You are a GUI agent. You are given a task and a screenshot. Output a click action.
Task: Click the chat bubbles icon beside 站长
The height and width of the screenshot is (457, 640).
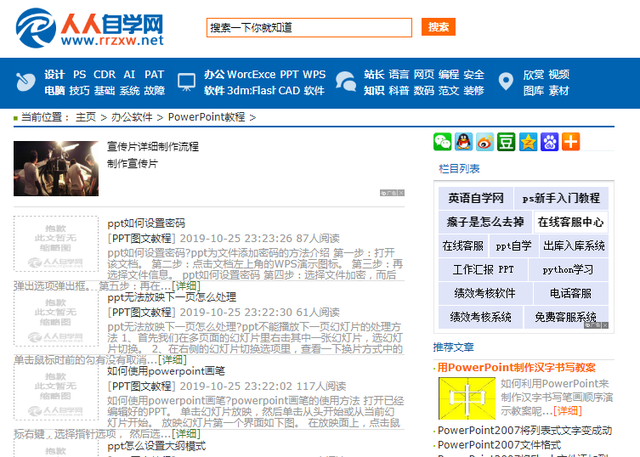tap(346, 81)
